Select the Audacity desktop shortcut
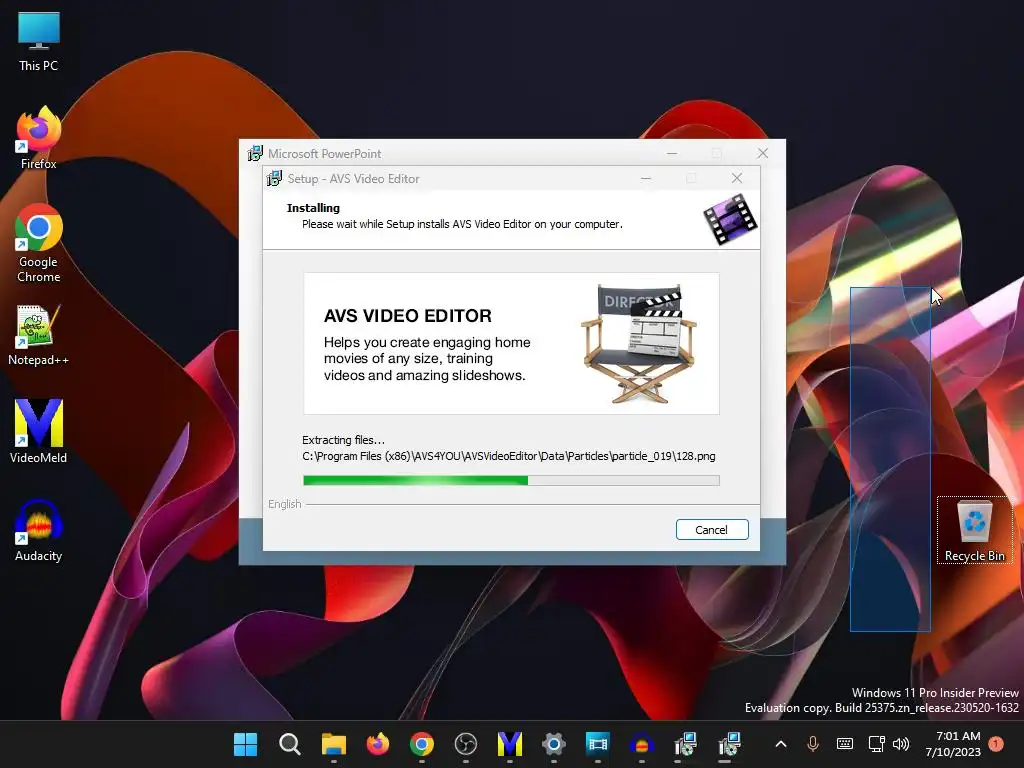Viewport: 1024px width, 768px height. pos(39,531)
